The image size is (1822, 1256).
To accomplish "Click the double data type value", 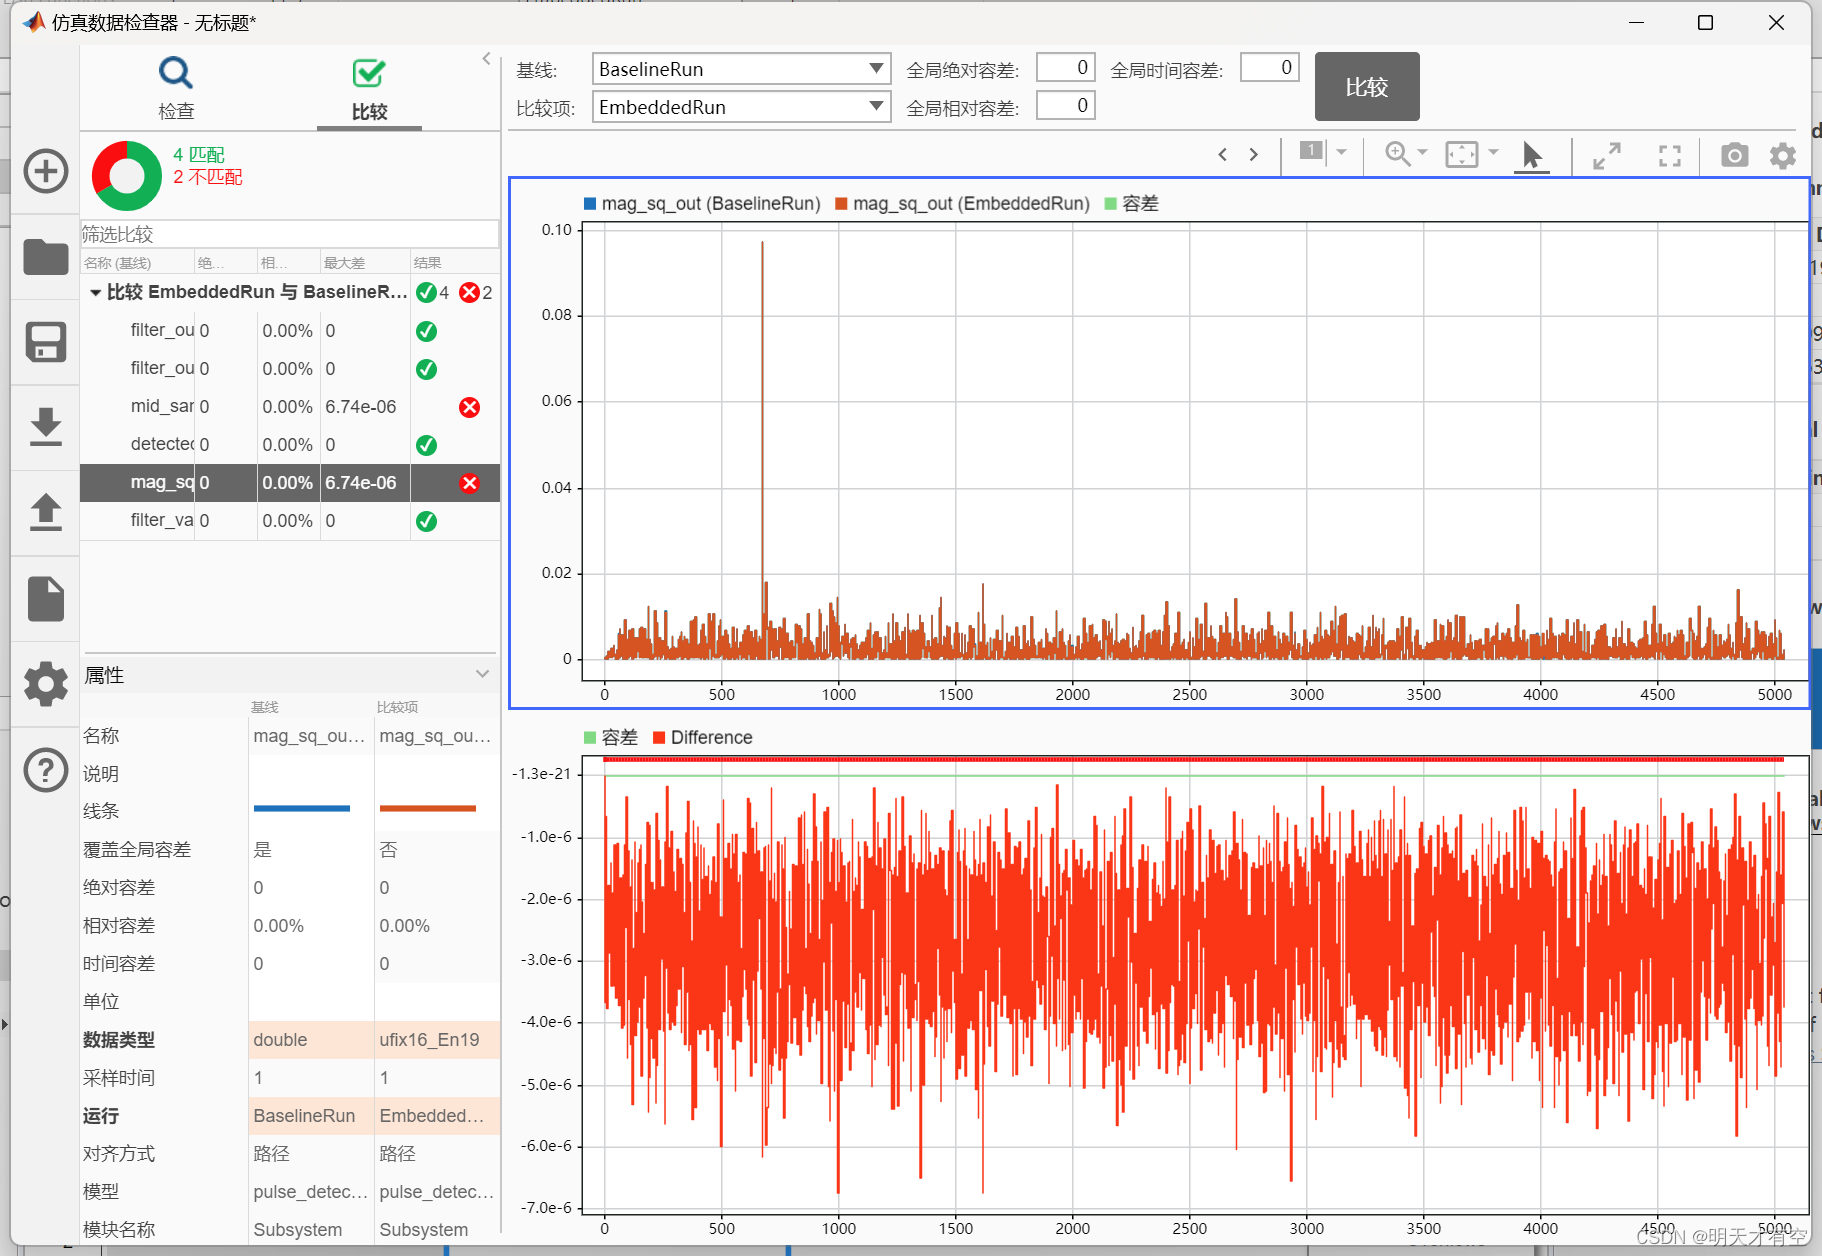I will (280, 1040).
